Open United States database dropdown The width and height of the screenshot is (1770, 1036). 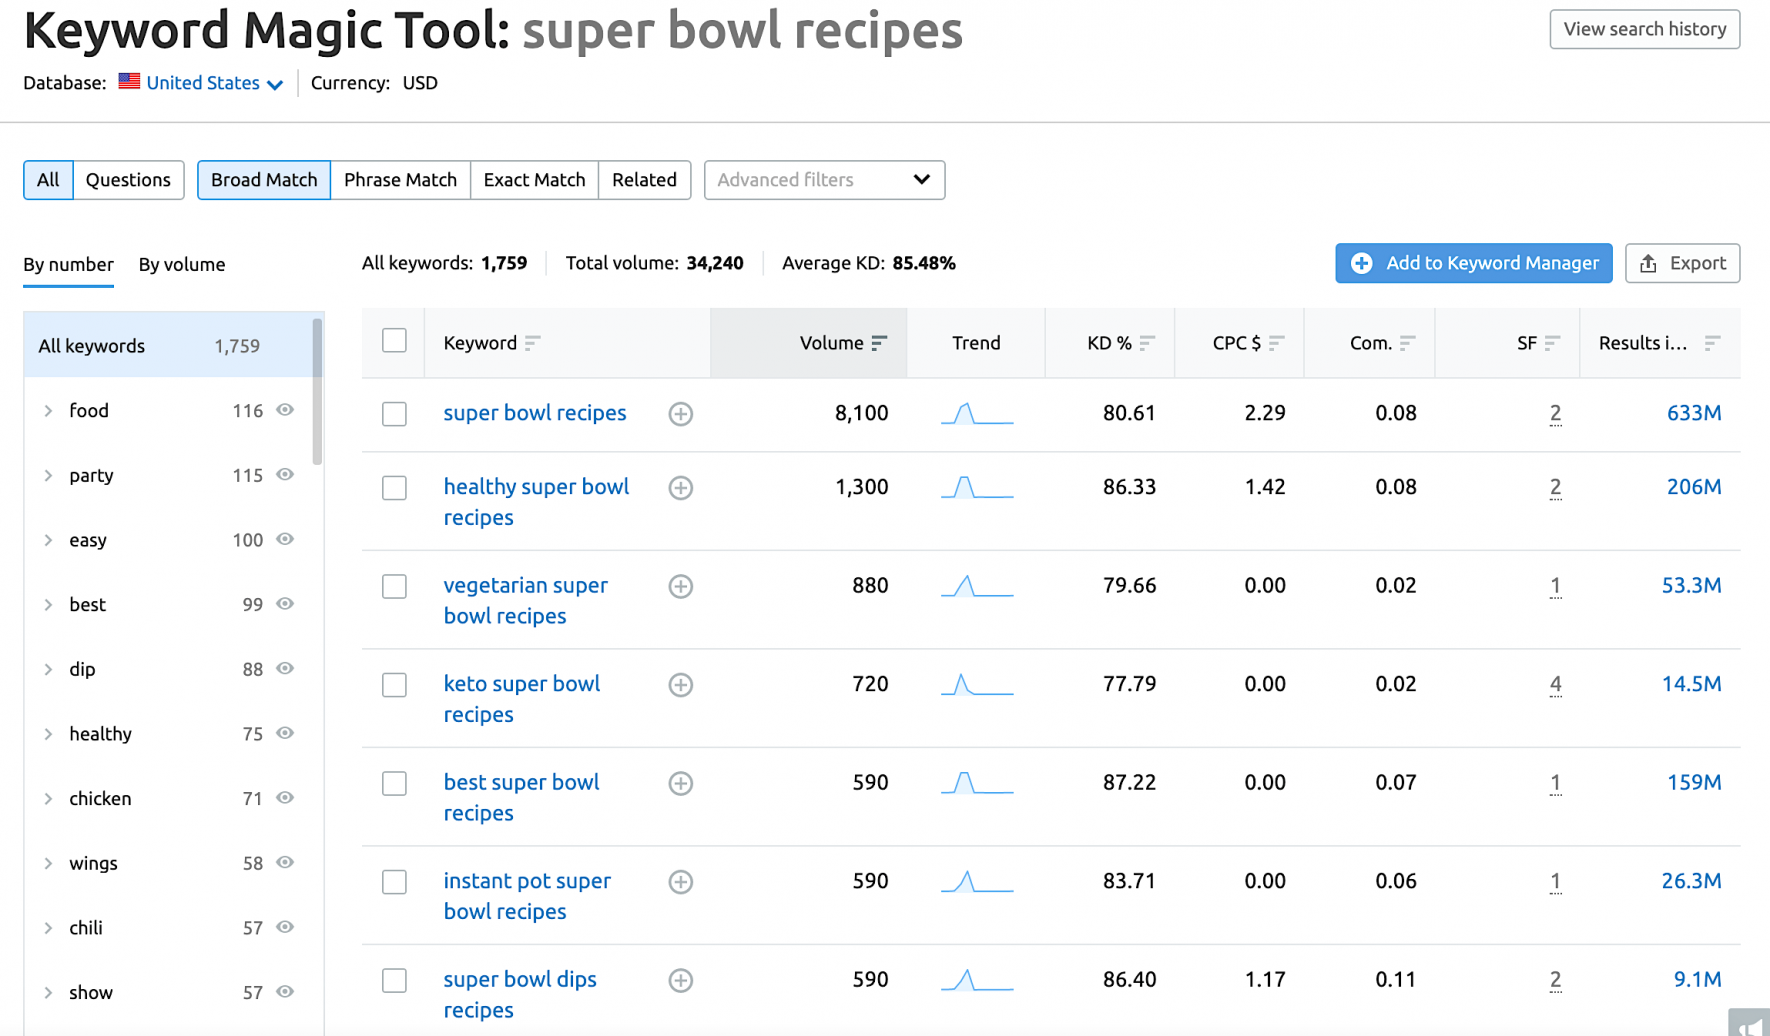point(201,83)
